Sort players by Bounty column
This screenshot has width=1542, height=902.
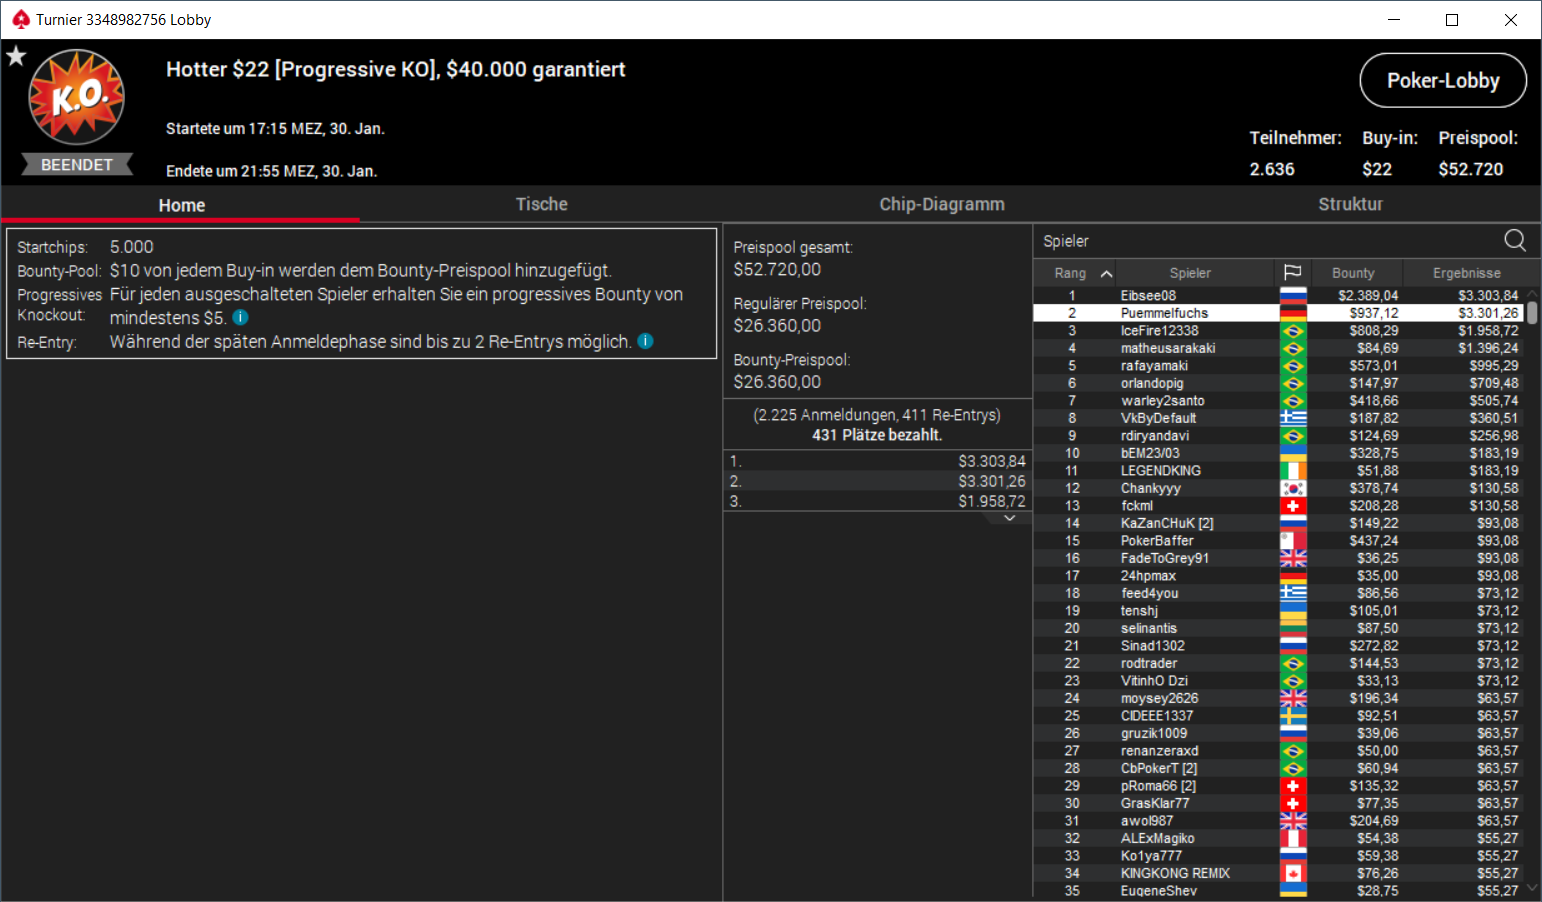click(x=1353, y=273)
